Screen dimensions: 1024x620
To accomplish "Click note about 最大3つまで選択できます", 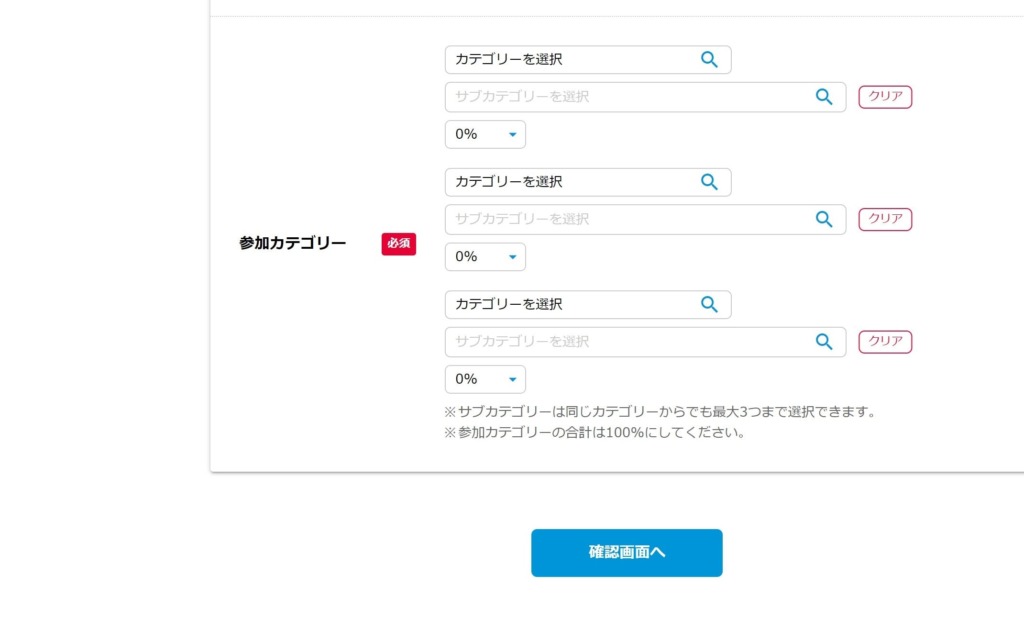I will [x=660, y=412].
